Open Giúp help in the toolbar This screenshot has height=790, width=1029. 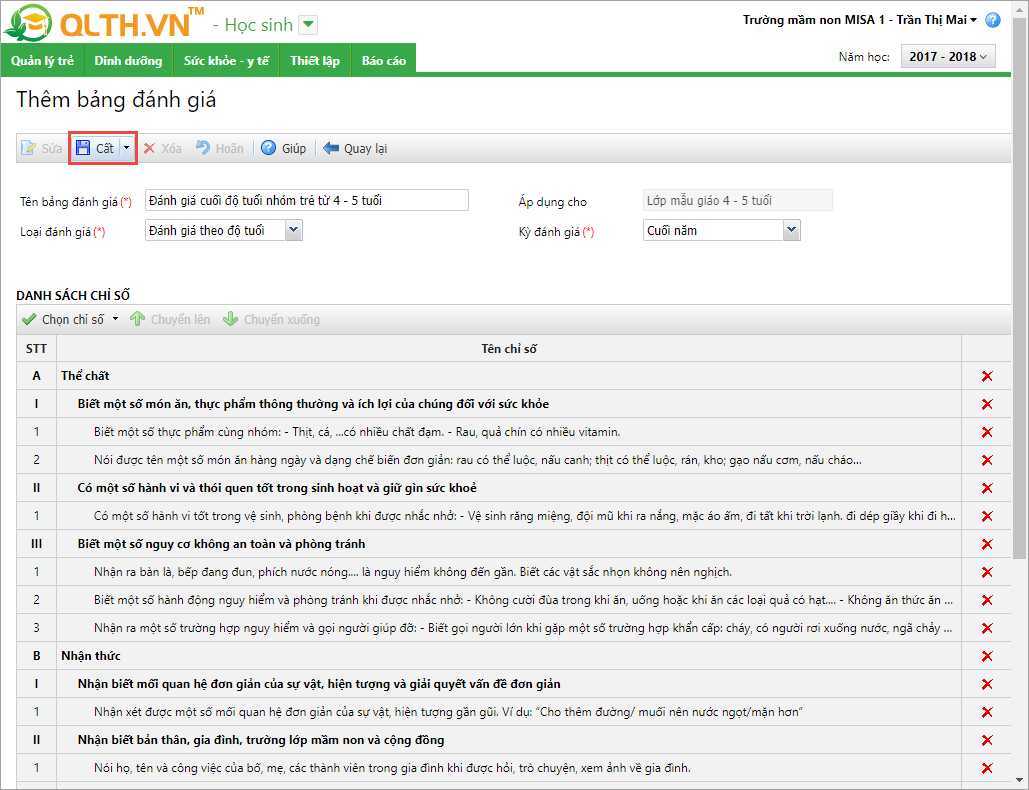[x=283, y=148]
